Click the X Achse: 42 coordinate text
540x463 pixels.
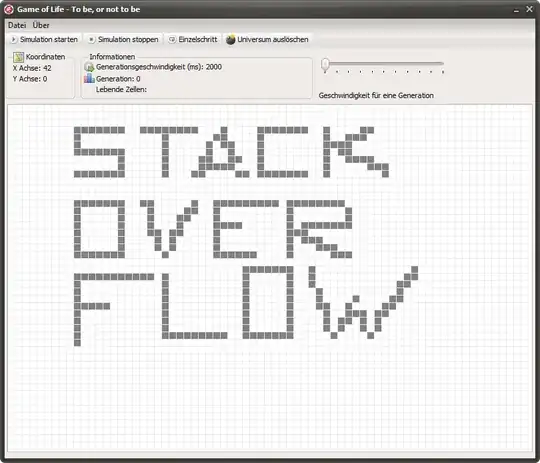tap(32, 68)
